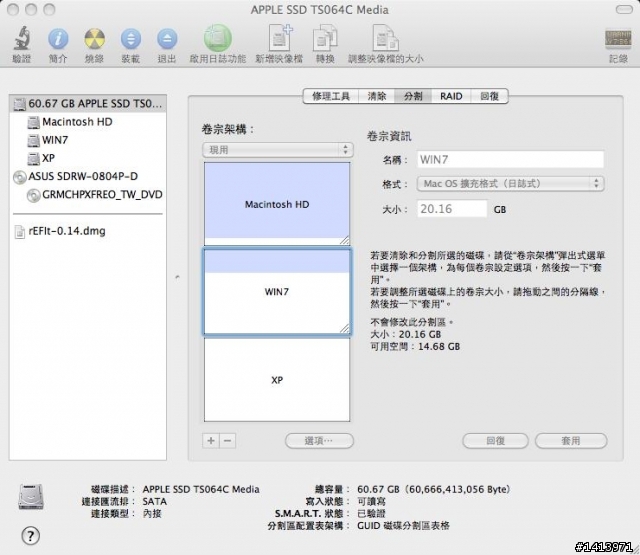Click available space text 14.68 GB
The height and width of the screenshot is (555, 640).
pyautogui.click(x=439, y=346)
